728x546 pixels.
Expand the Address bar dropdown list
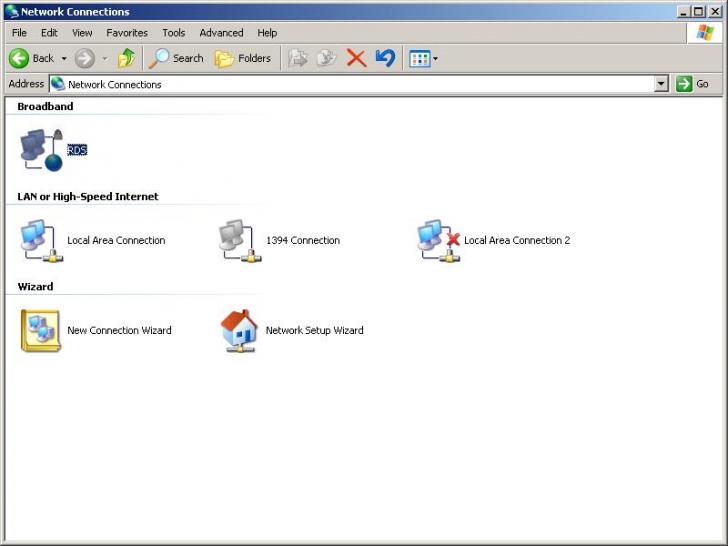coord(661,85)
